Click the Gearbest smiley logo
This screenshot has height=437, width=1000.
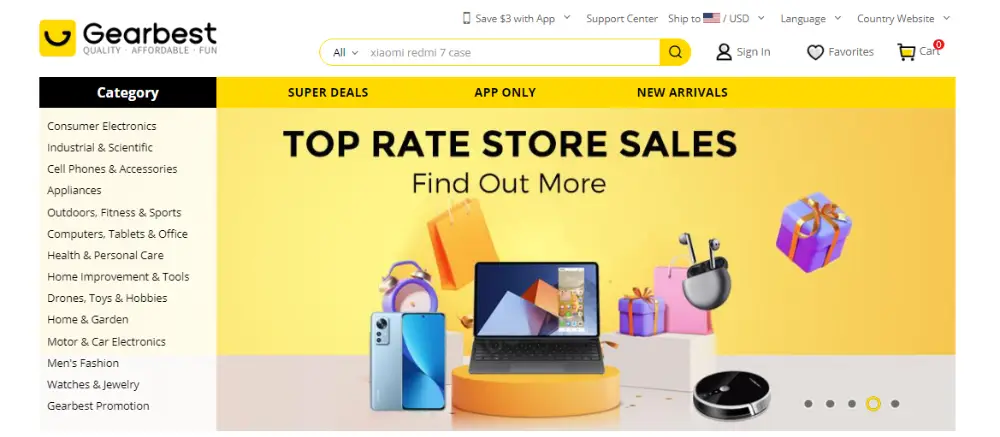[x=57, y=38]
